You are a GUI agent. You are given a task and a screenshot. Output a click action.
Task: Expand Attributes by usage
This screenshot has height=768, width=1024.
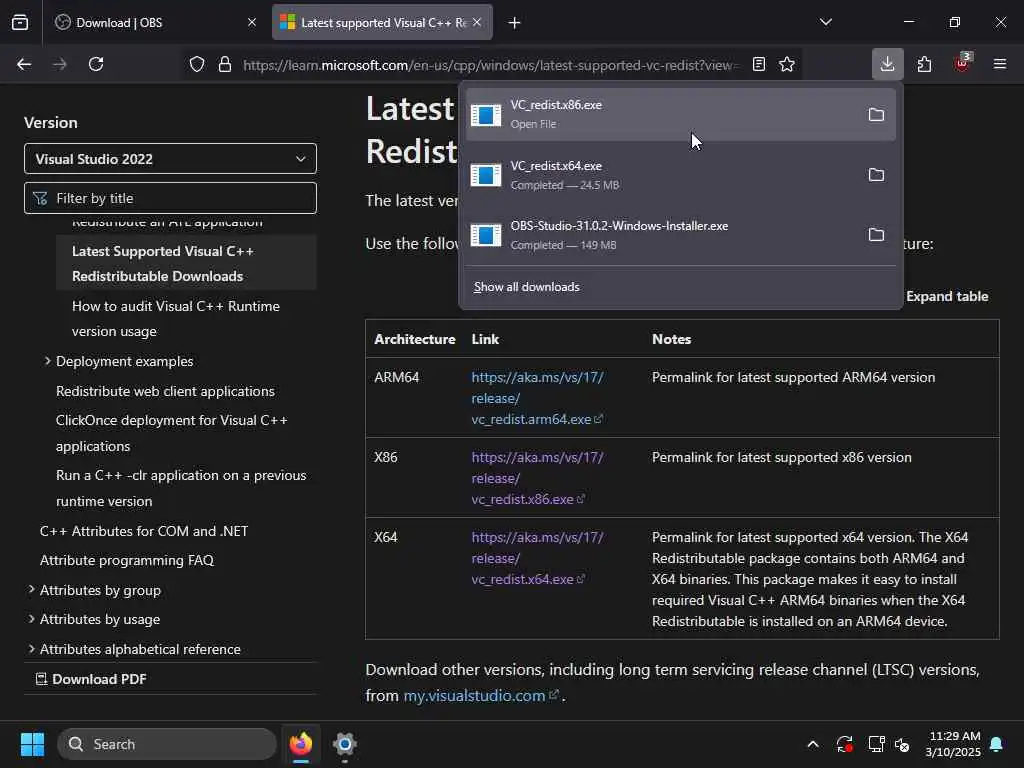point(31,619)
